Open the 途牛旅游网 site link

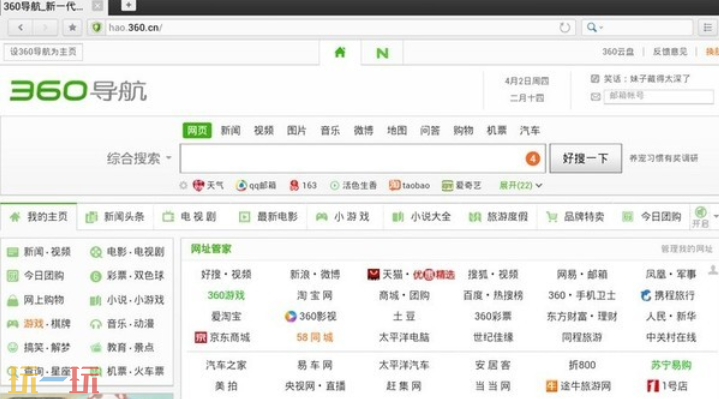578,386
